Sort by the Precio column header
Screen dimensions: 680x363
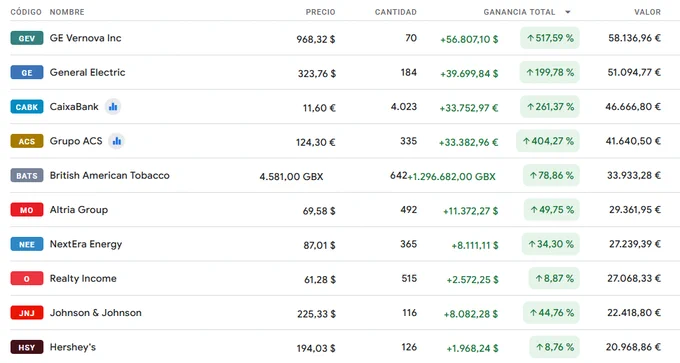pyautogui.click(x=320, y=12)
